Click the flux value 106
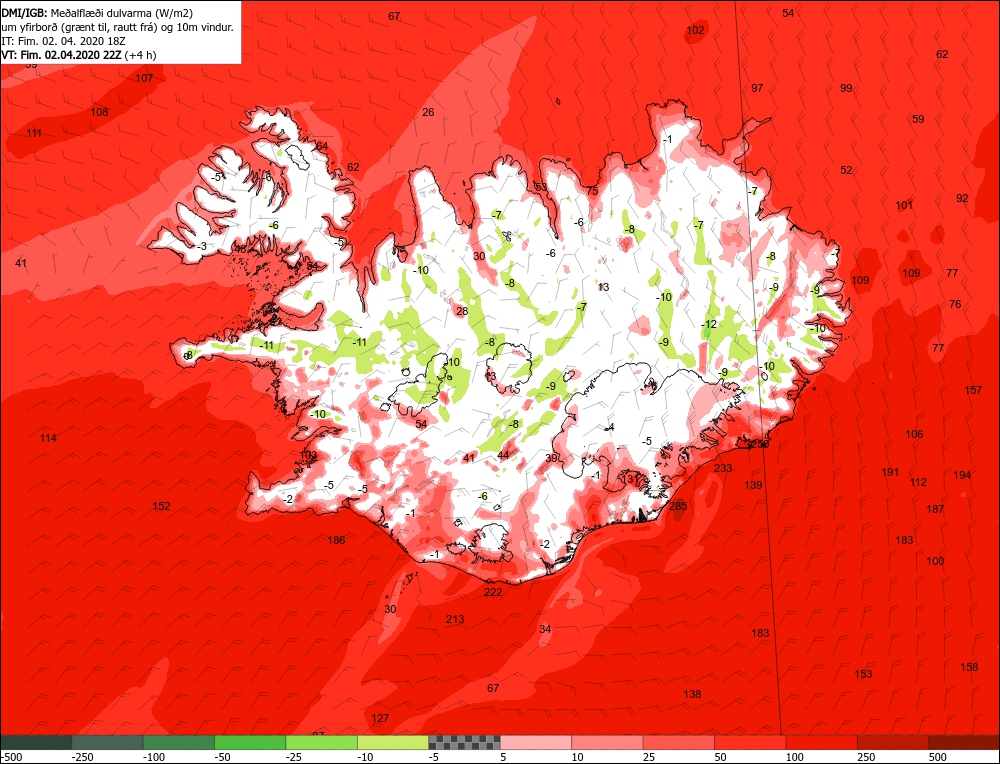Image resolution: width=1000 pixels, height=764 pixels. tap(914, 434)
